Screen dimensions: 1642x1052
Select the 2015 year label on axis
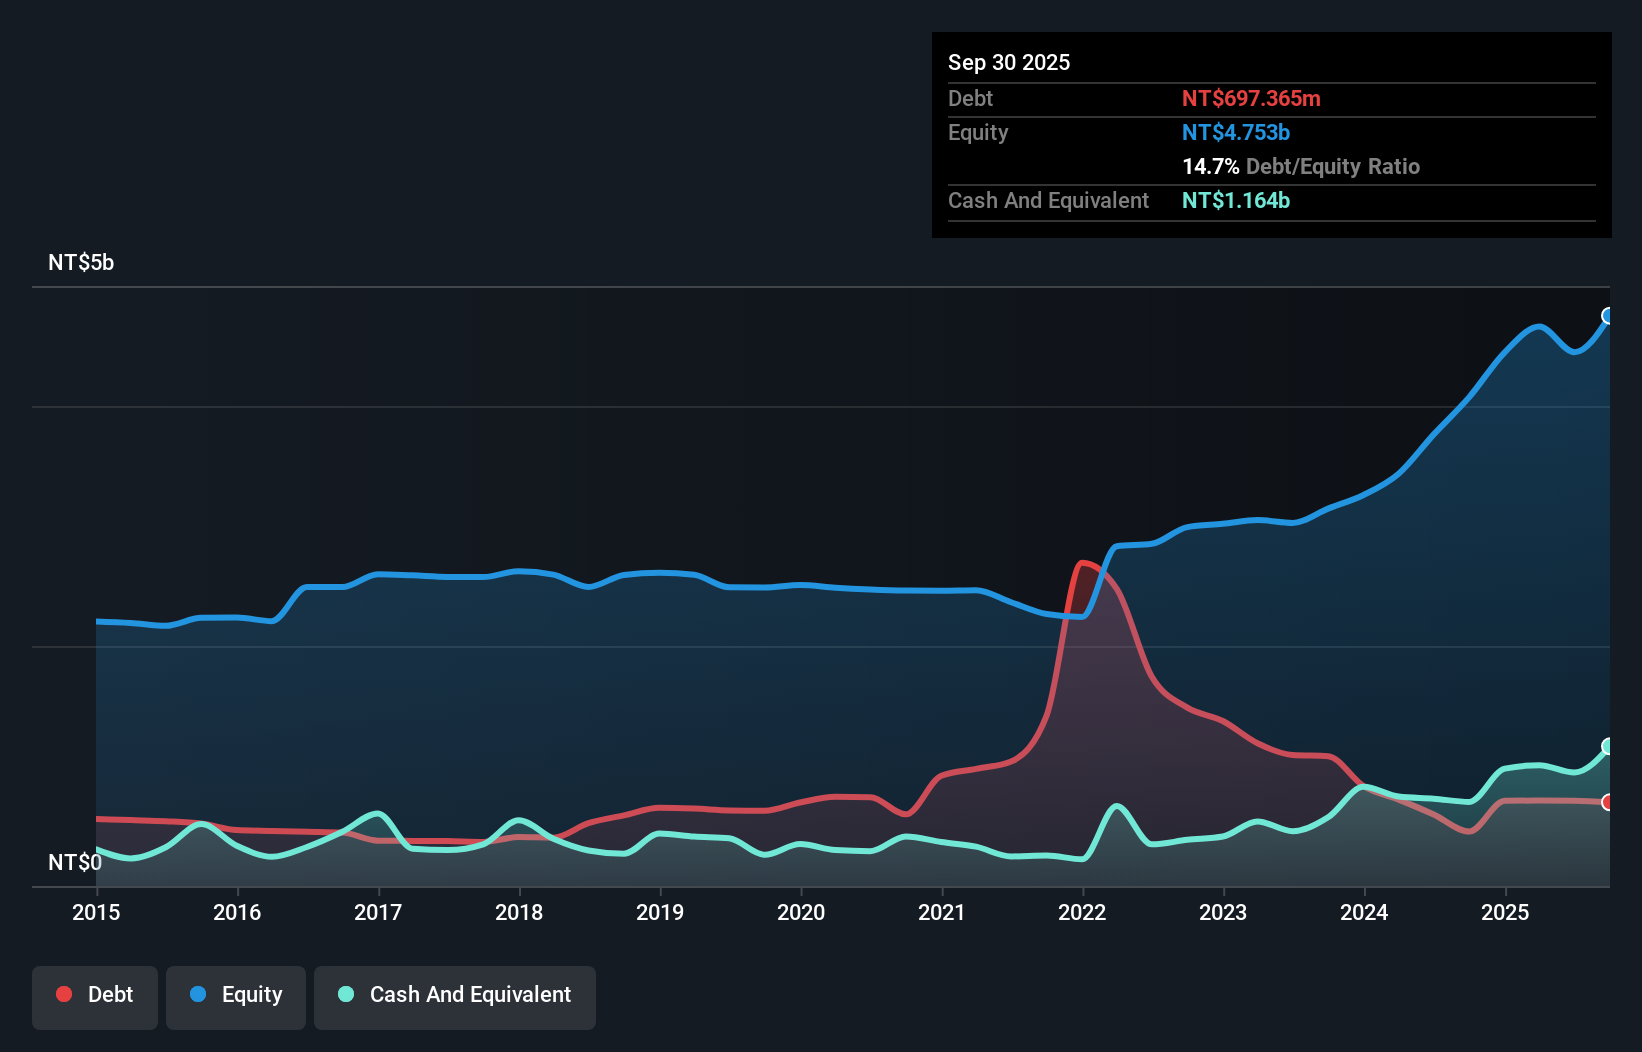[95, 913]
